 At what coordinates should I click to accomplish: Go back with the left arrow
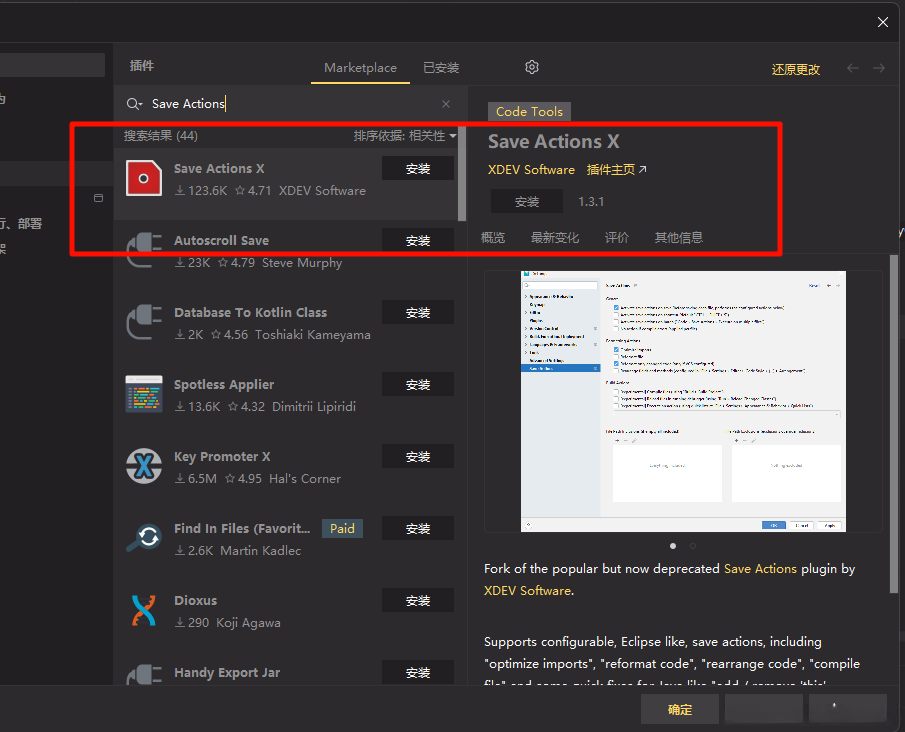click(852, 68)
